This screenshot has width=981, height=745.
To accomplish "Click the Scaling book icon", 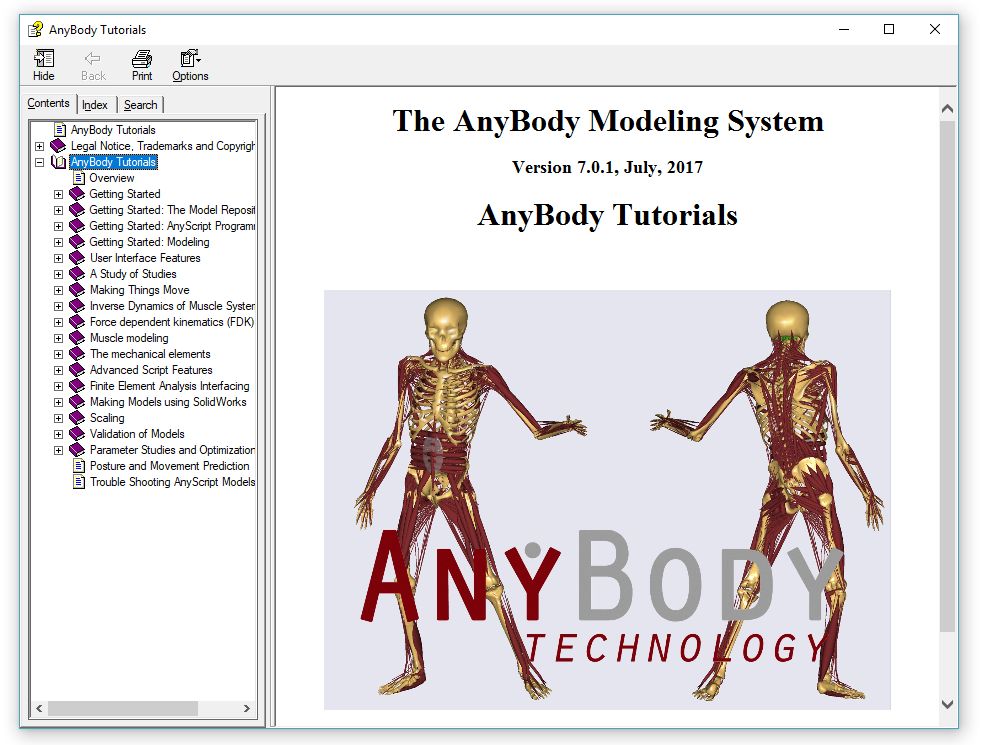I will [77, 418].
